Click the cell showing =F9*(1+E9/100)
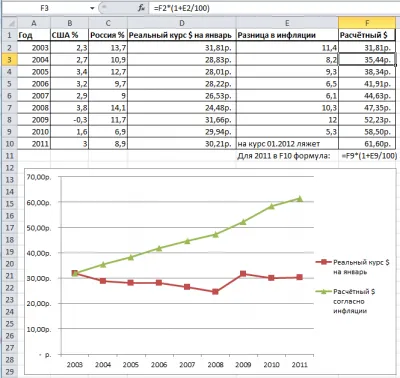 click(369, 156)
